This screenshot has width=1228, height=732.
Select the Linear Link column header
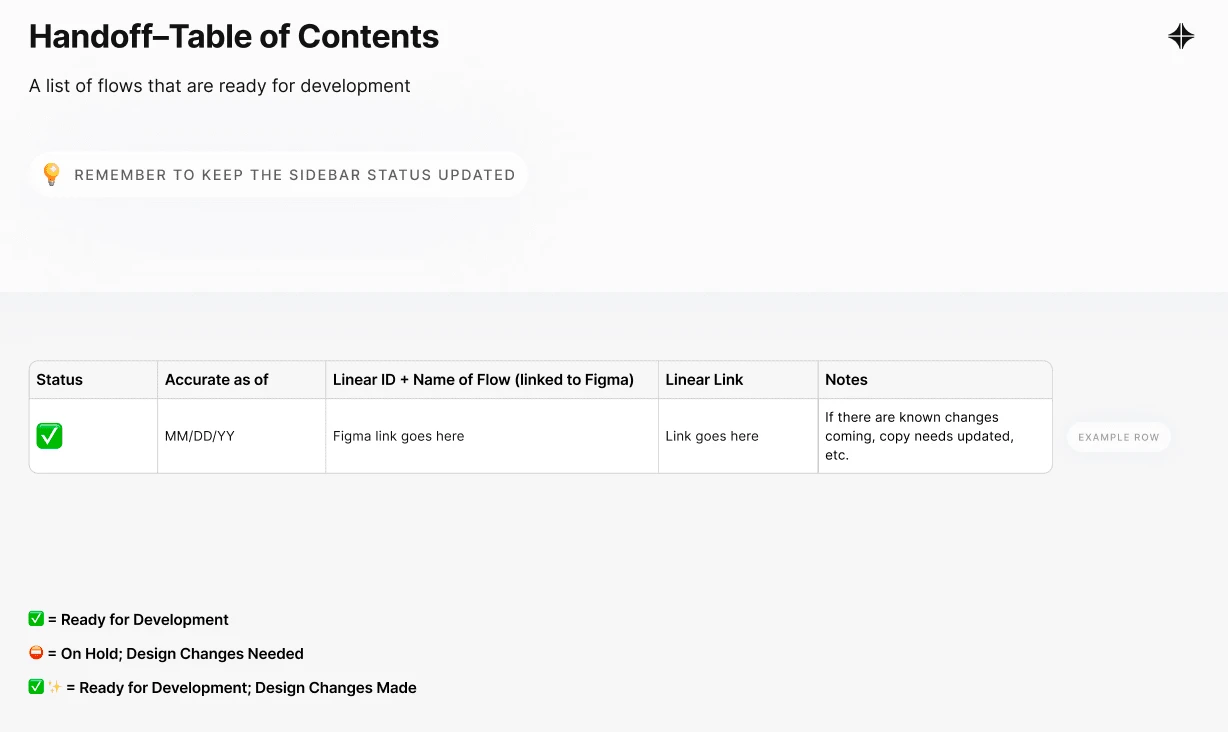(x=704, y=380)
